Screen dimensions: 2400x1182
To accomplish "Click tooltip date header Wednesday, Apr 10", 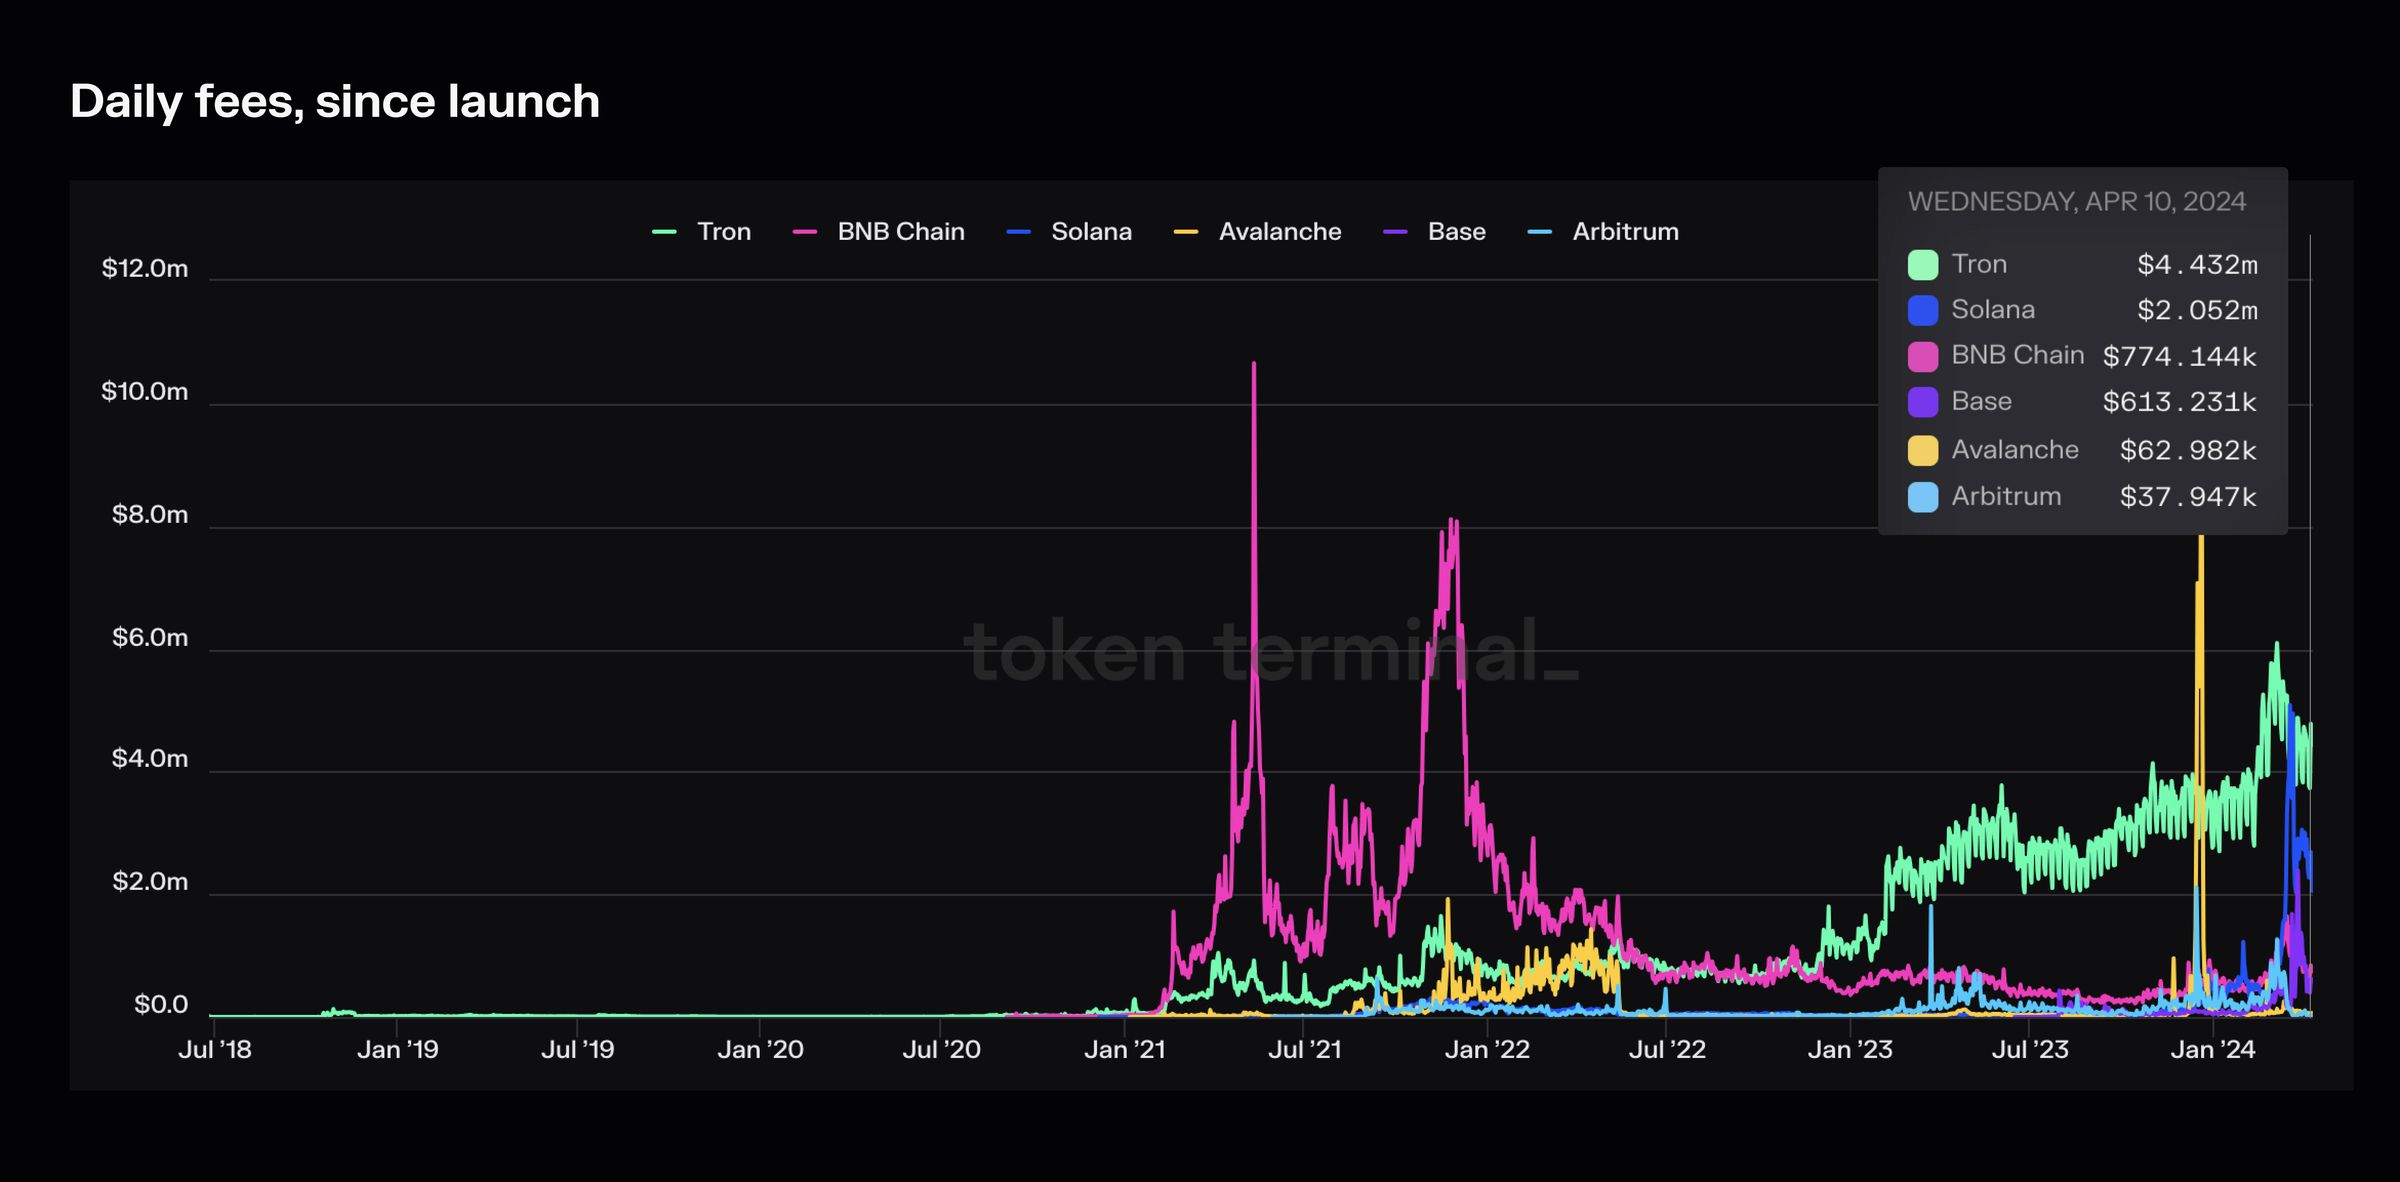I will click(2076, 202).
